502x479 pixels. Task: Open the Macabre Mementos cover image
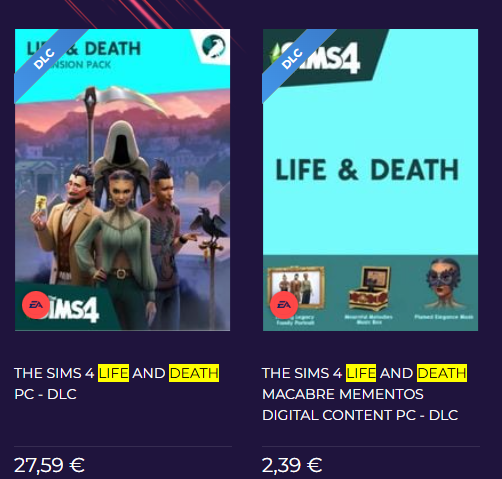[370, 180]
